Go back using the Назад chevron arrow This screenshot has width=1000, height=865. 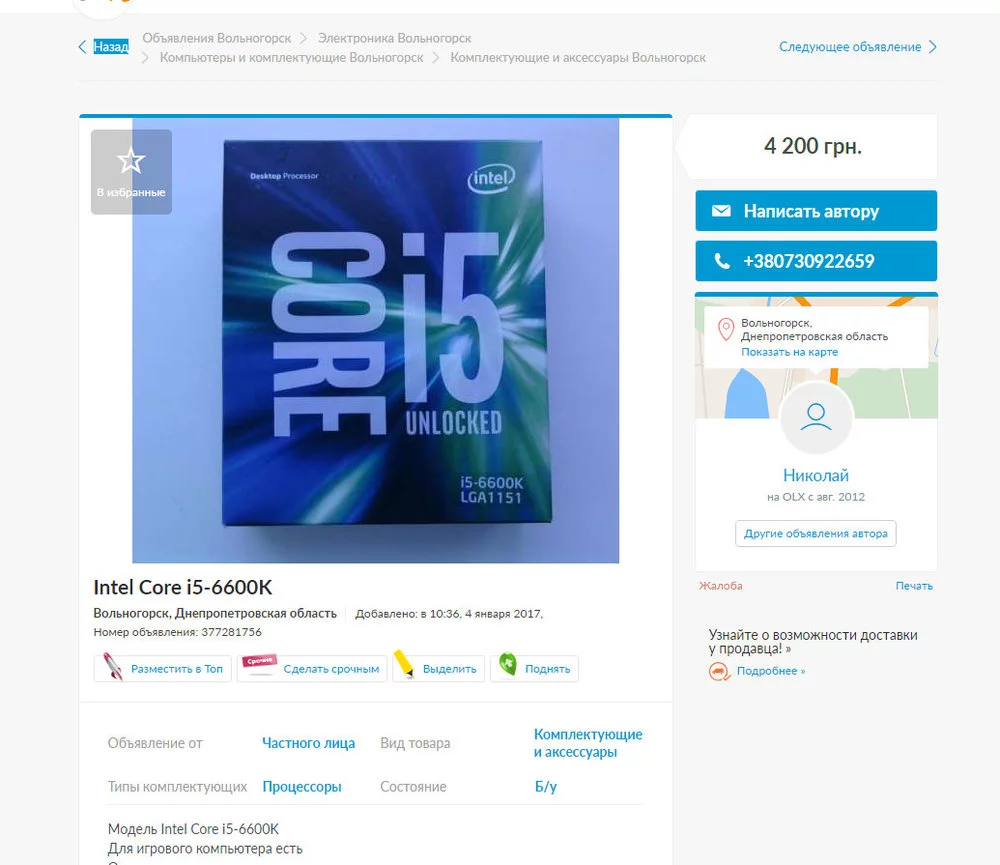[x=82, y=47]
